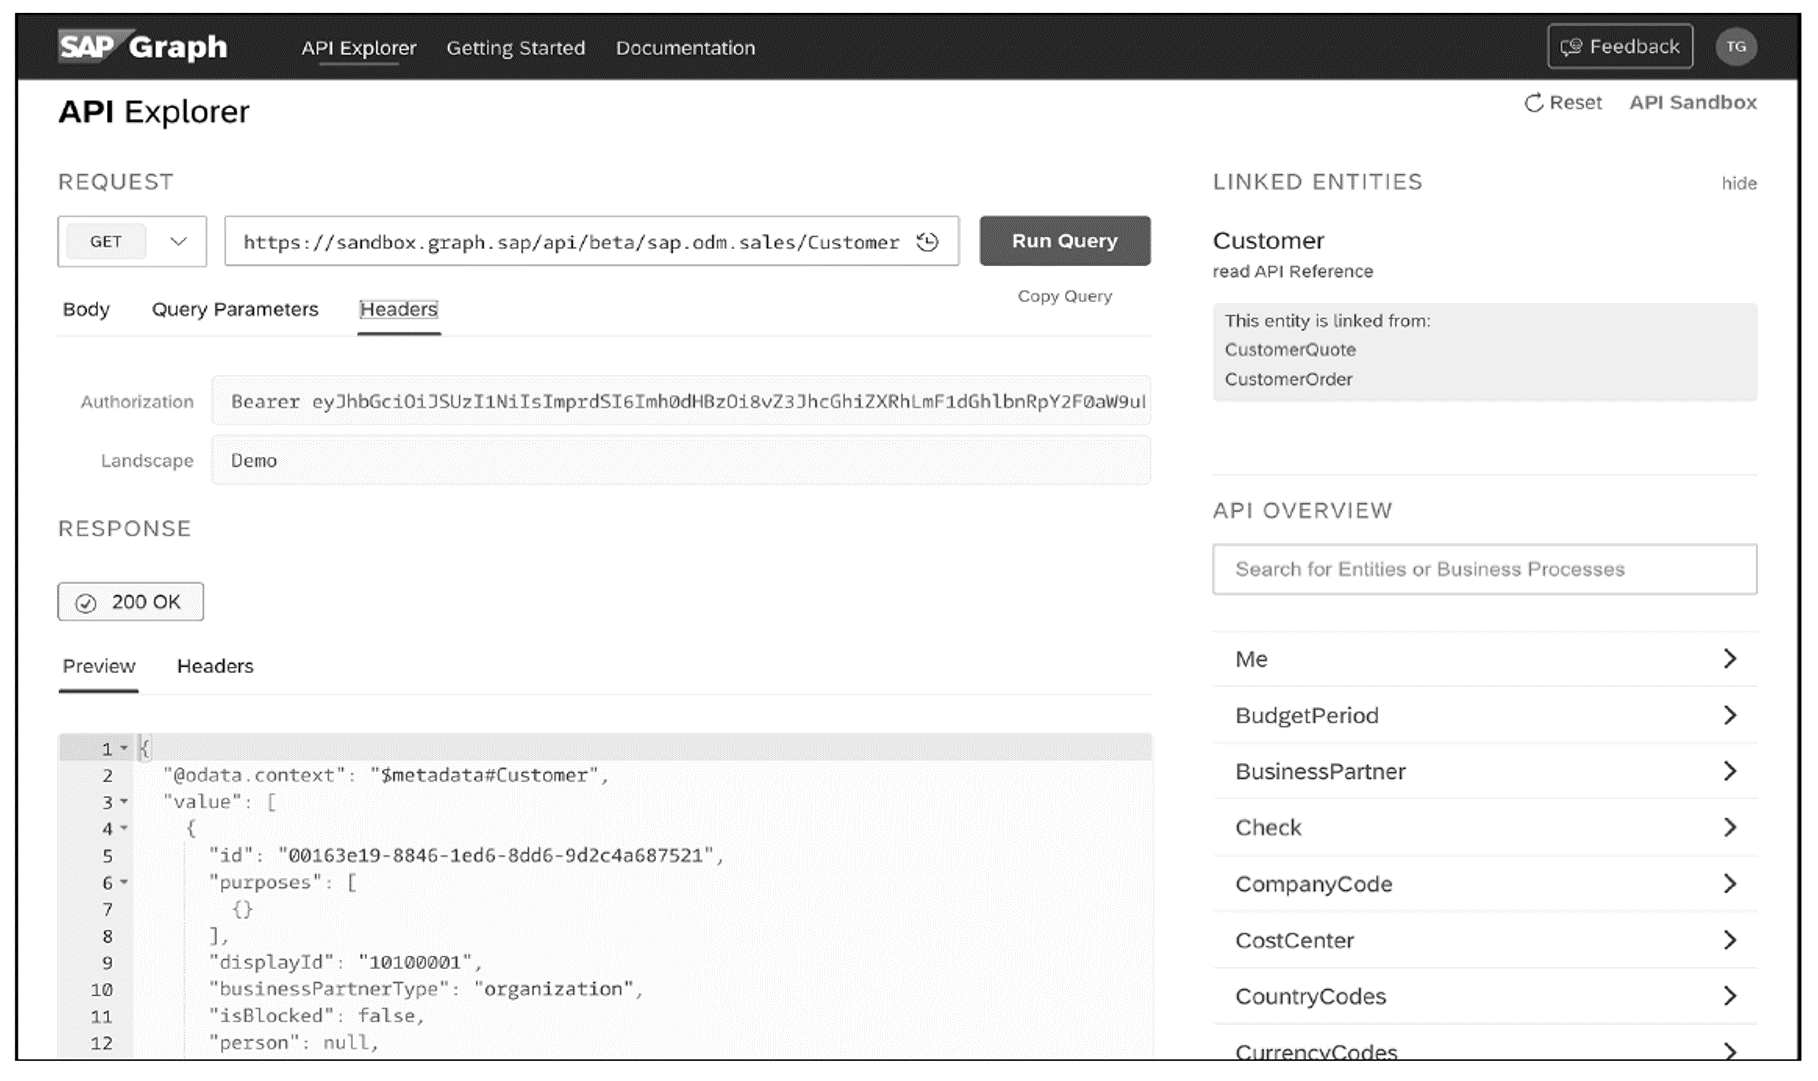The height and width of the screenshot is (1081, 1818).
Task: Select the Me entity row
Action: [x=1485, y=658]
